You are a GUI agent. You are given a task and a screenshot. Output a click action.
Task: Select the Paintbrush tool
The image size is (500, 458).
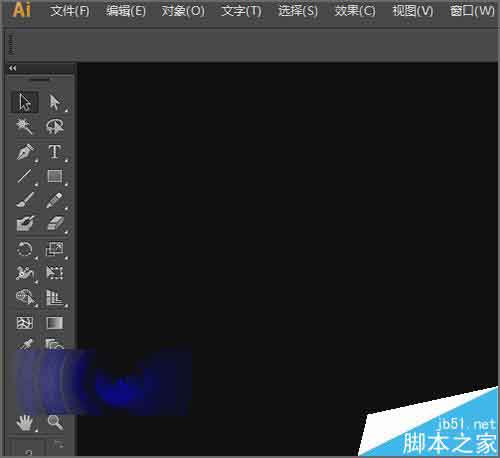coord(25,200)
